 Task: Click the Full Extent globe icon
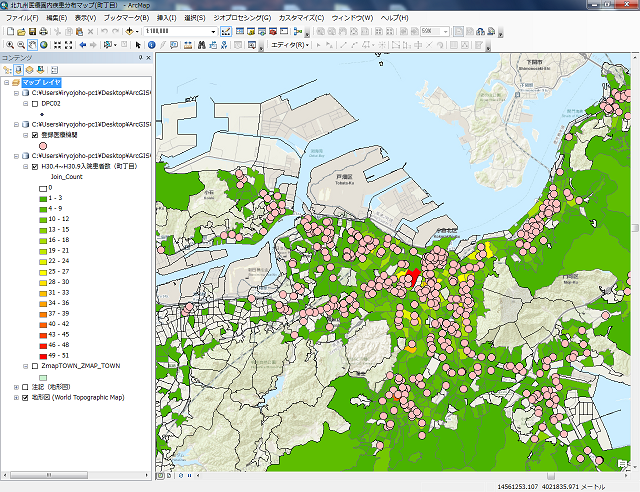click(x=45, y=45)
